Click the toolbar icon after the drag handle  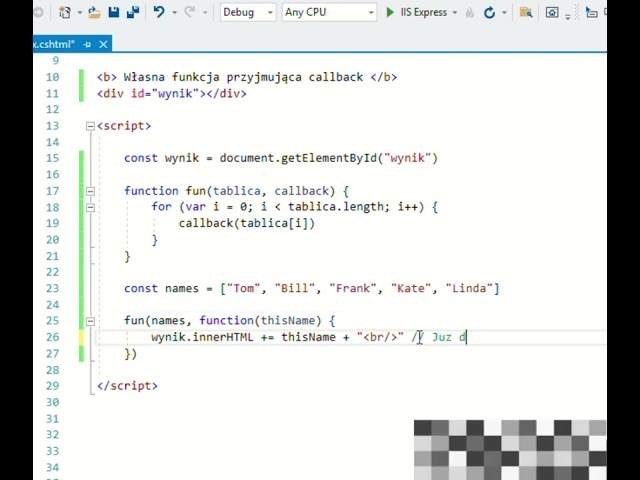coord(591,13)
